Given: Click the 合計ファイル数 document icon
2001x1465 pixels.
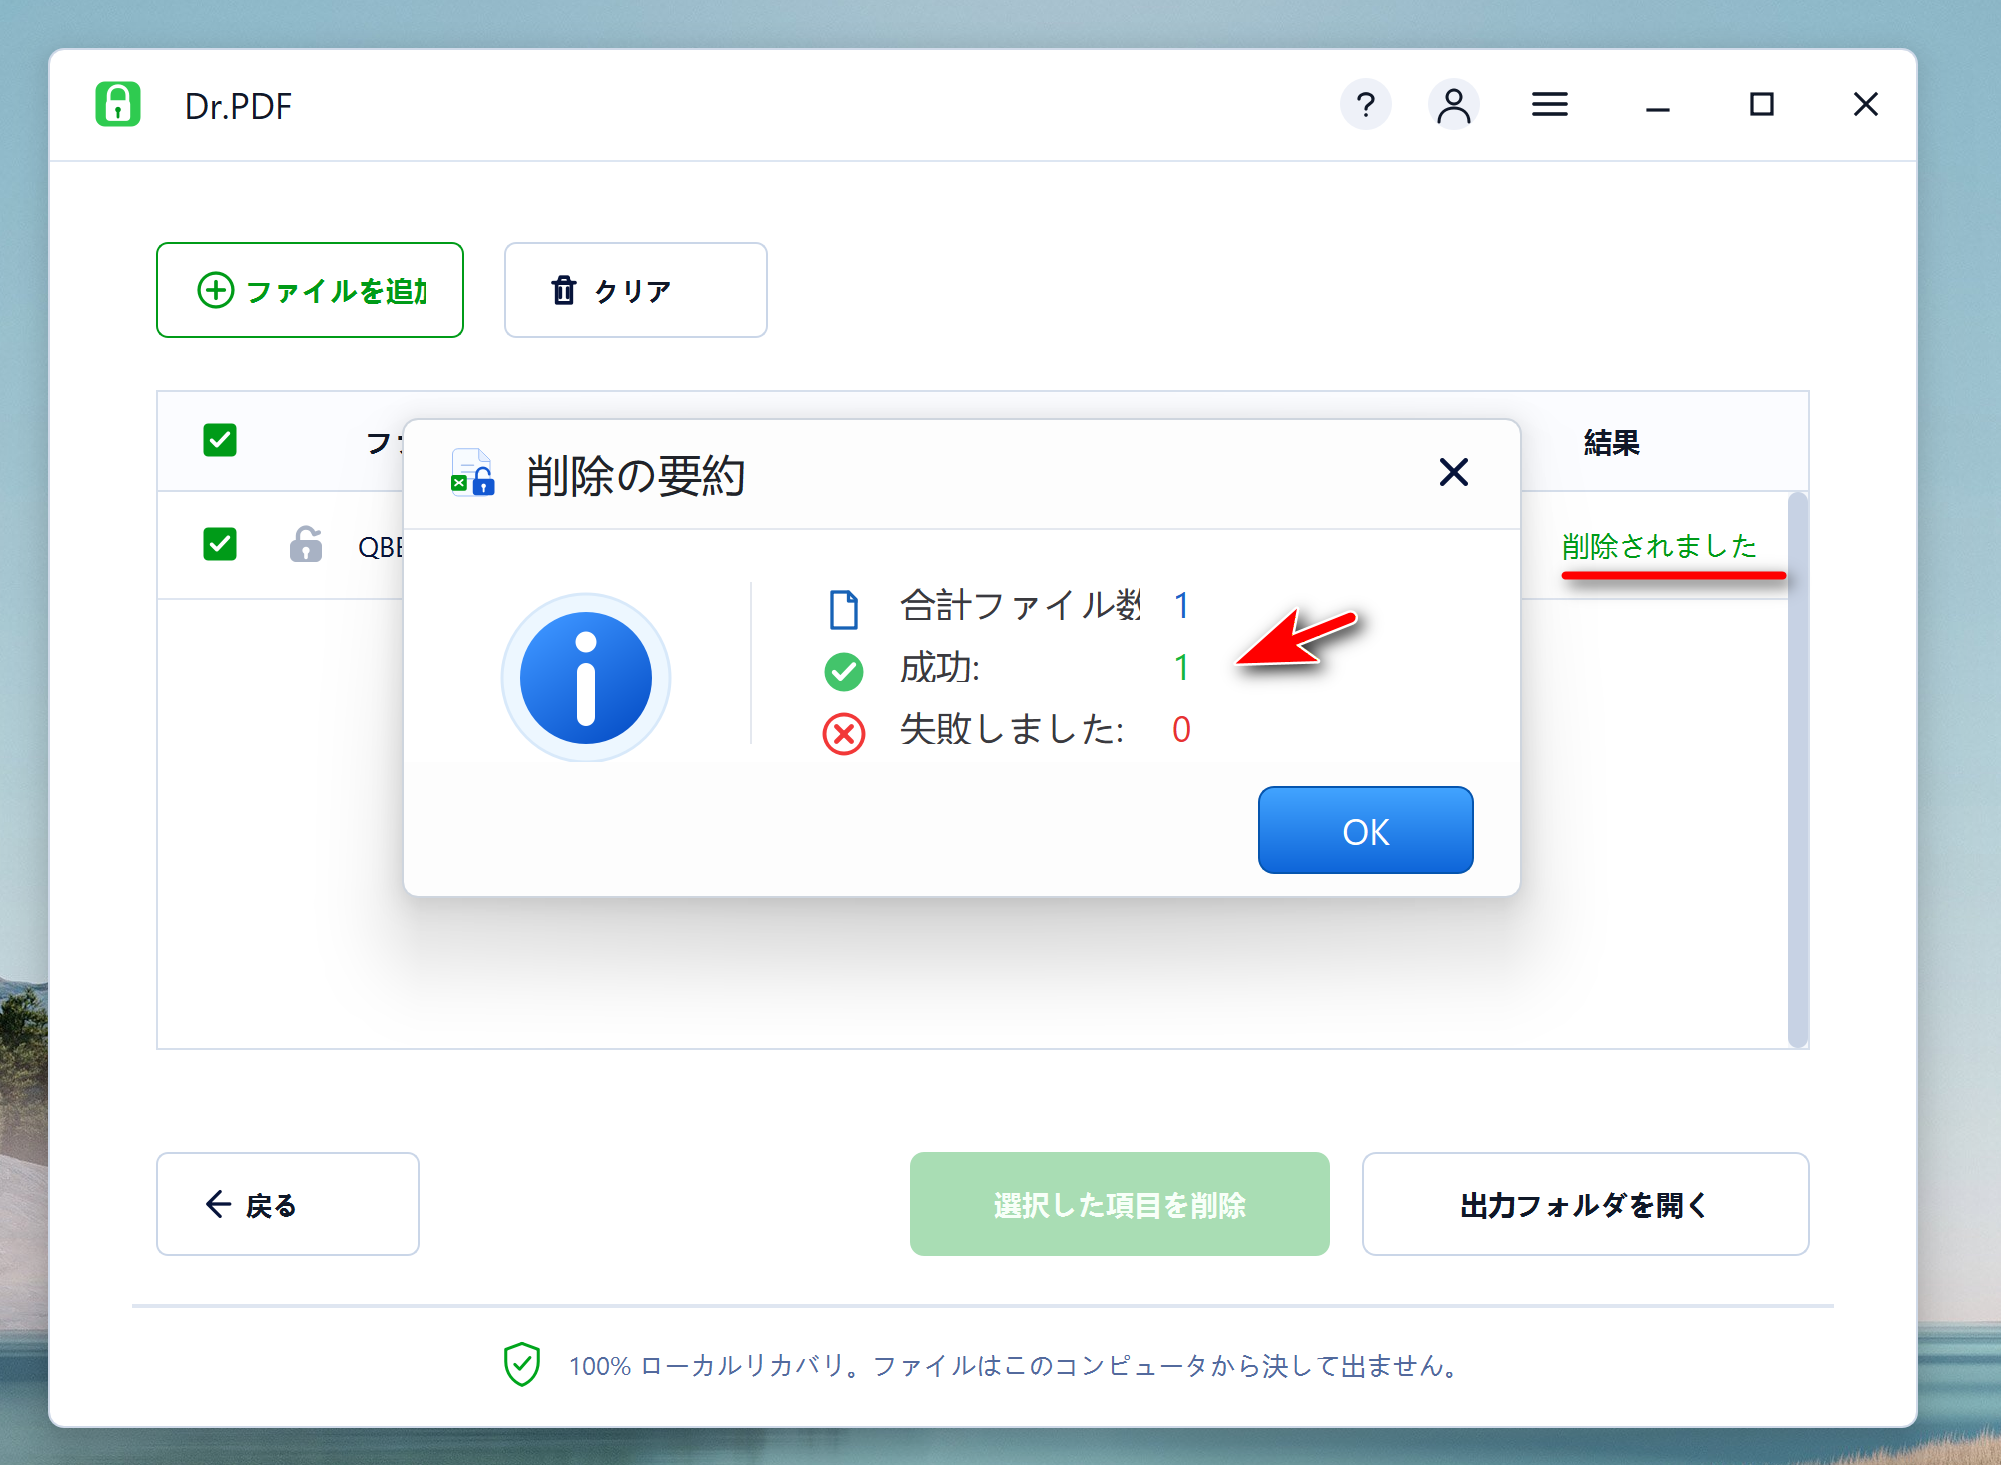Looking at the screenshot, I should click(844, 609).
